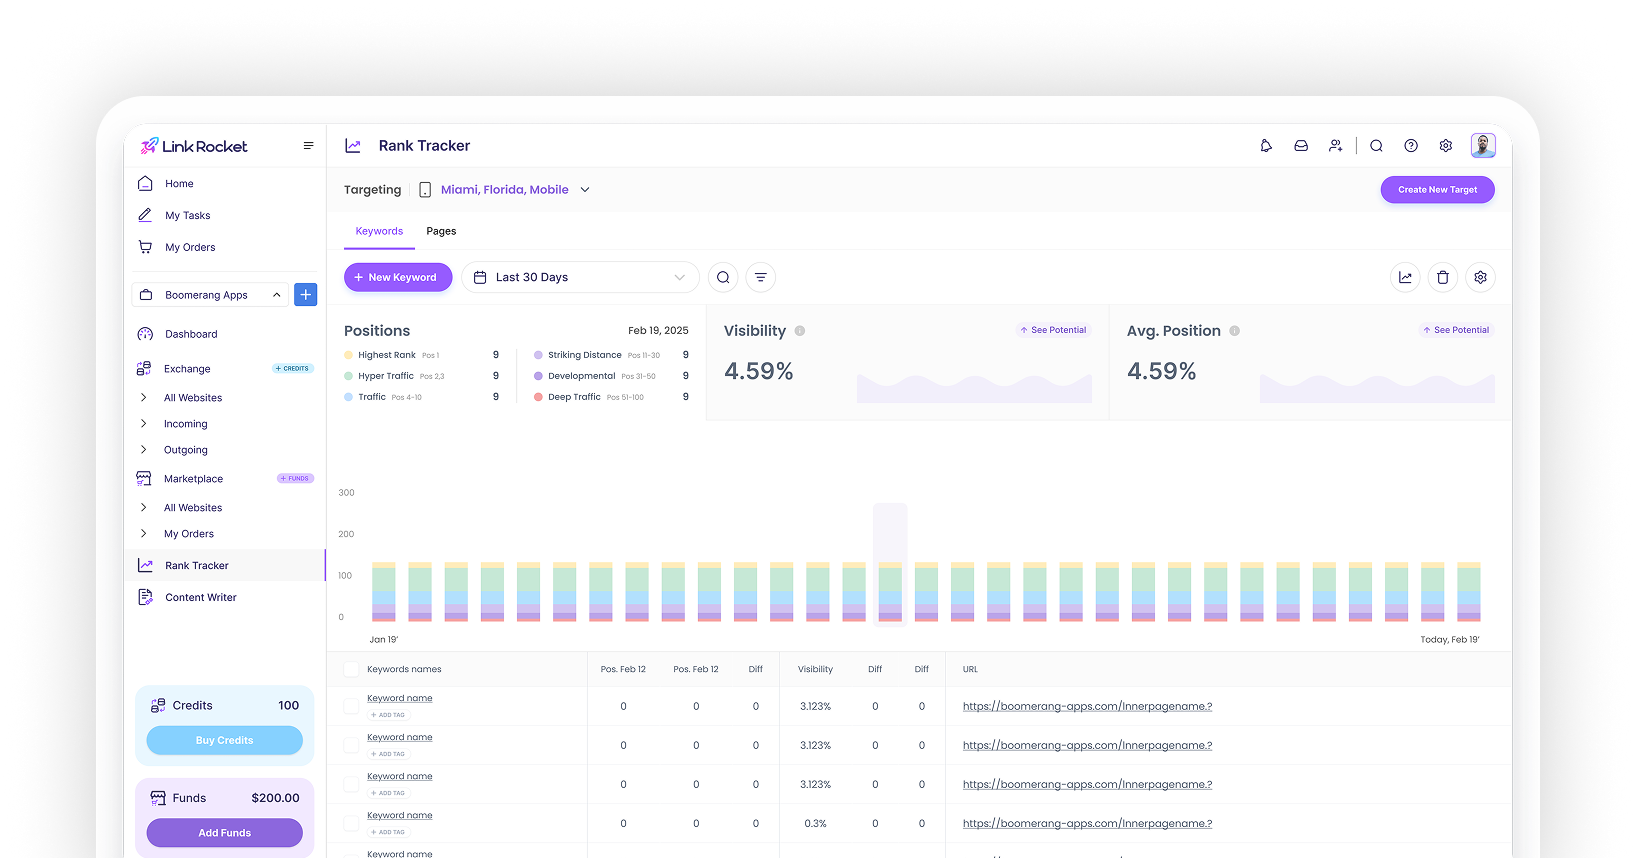Click See Potential in the Visibility card
This screenshot has width=1634, height=858.
point(1054,330)
